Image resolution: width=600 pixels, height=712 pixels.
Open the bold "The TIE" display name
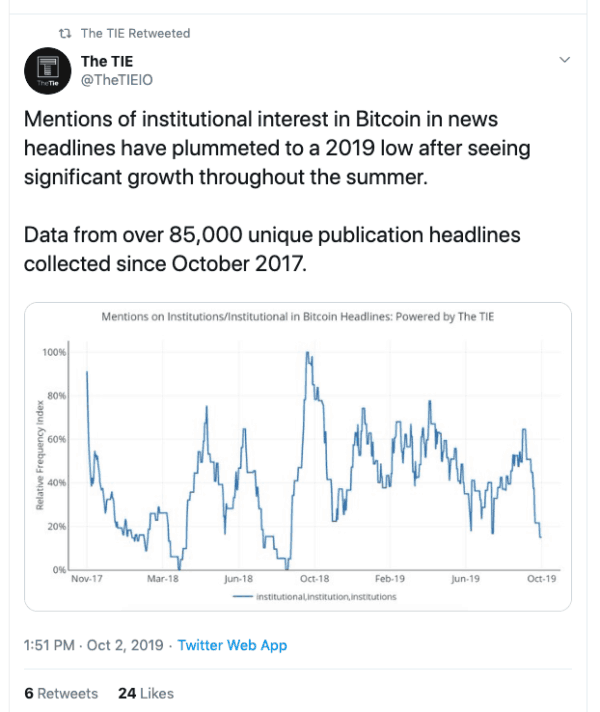[107, 61]
